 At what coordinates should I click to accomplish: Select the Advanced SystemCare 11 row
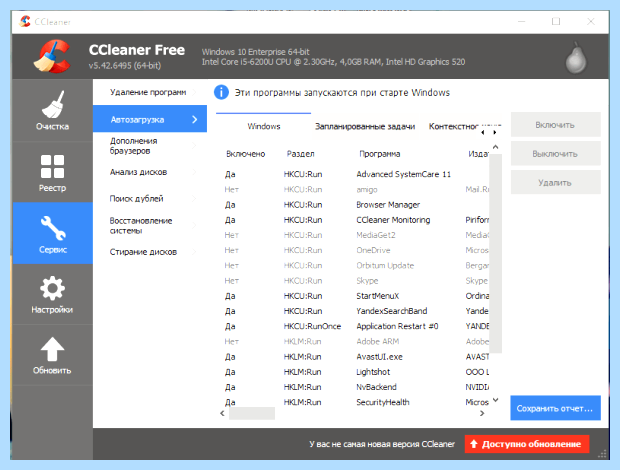(x=356, y=174)
